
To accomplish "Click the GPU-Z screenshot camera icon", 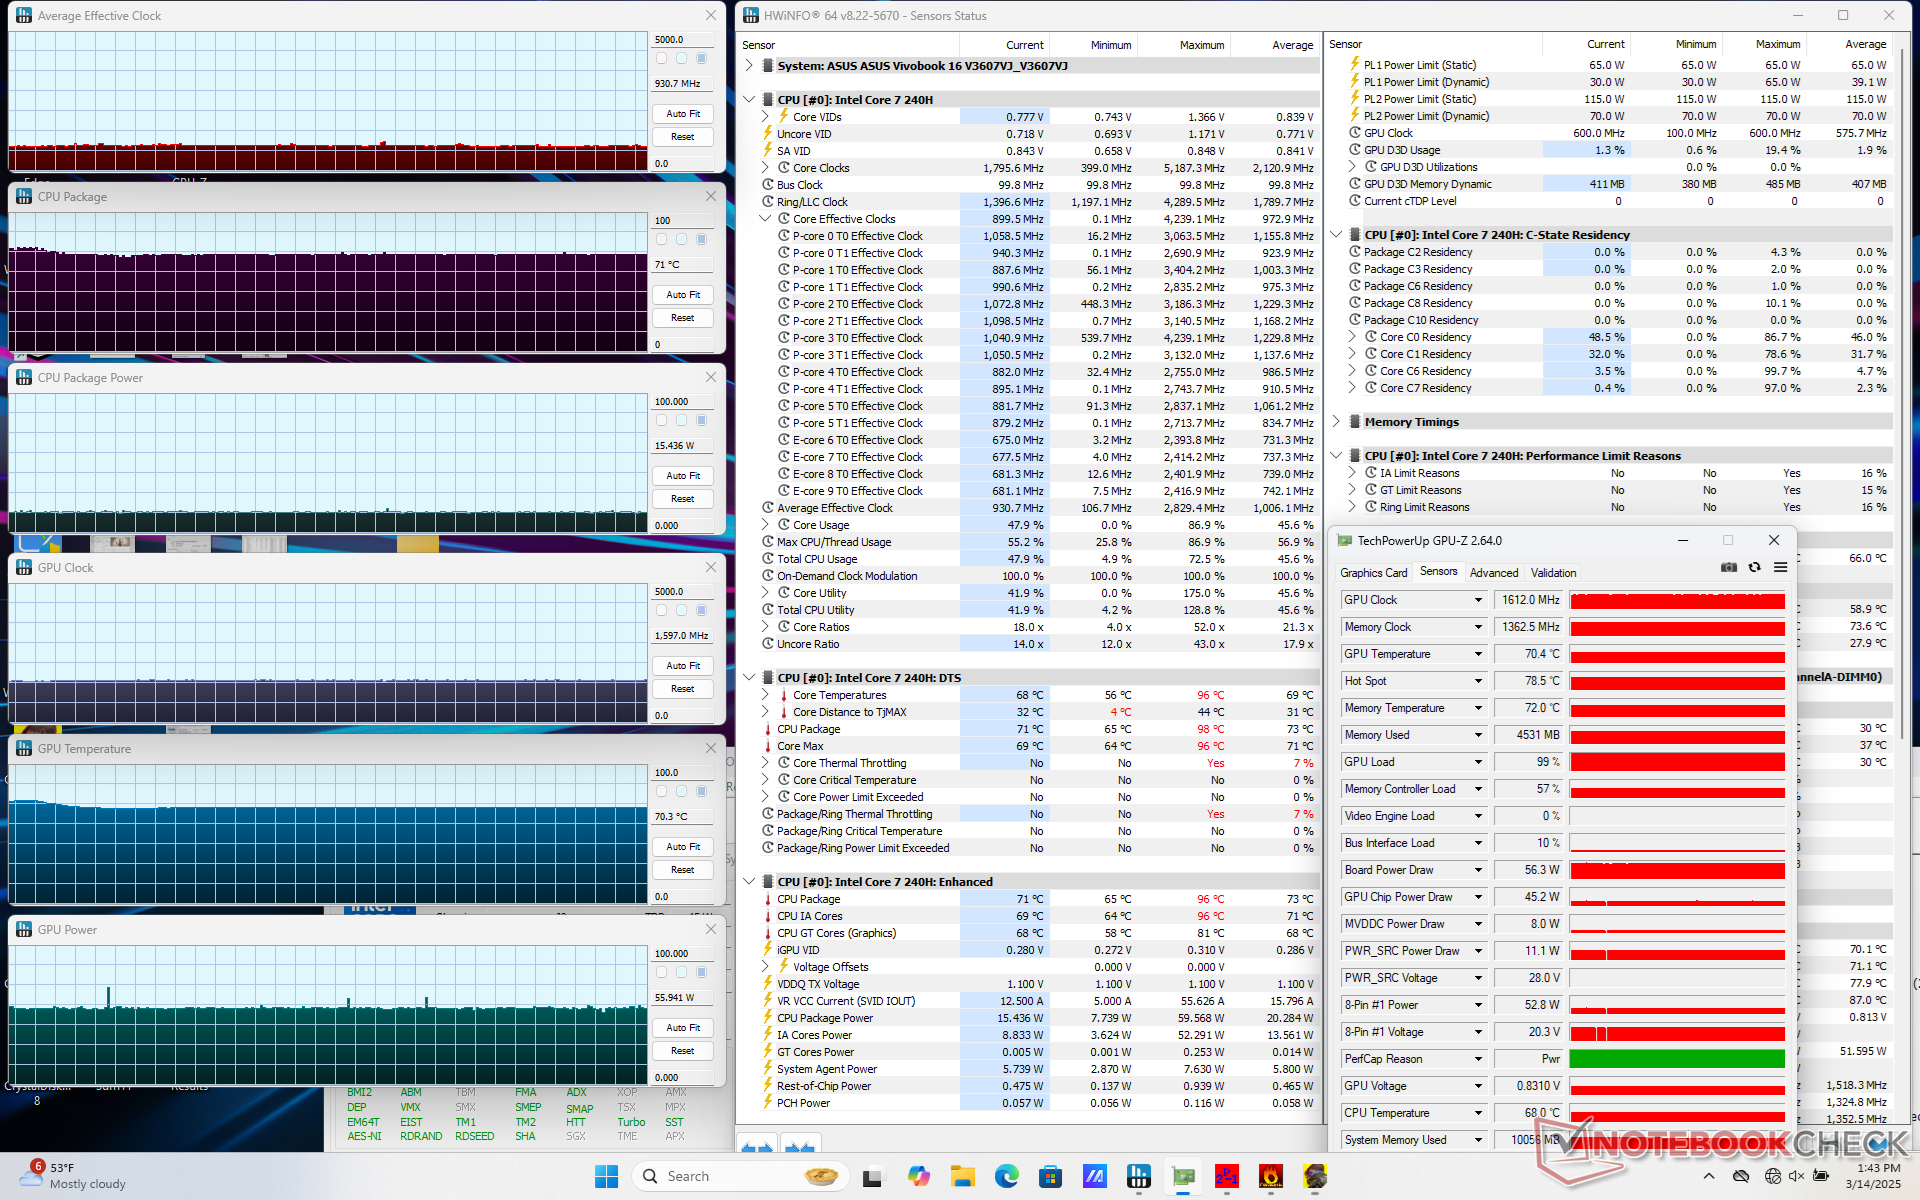I will 1729,567.
